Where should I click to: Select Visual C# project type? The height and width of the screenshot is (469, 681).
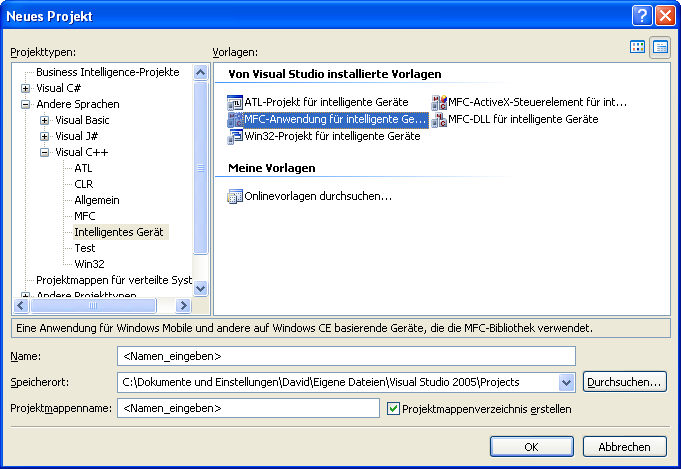(x=59, y=88)
